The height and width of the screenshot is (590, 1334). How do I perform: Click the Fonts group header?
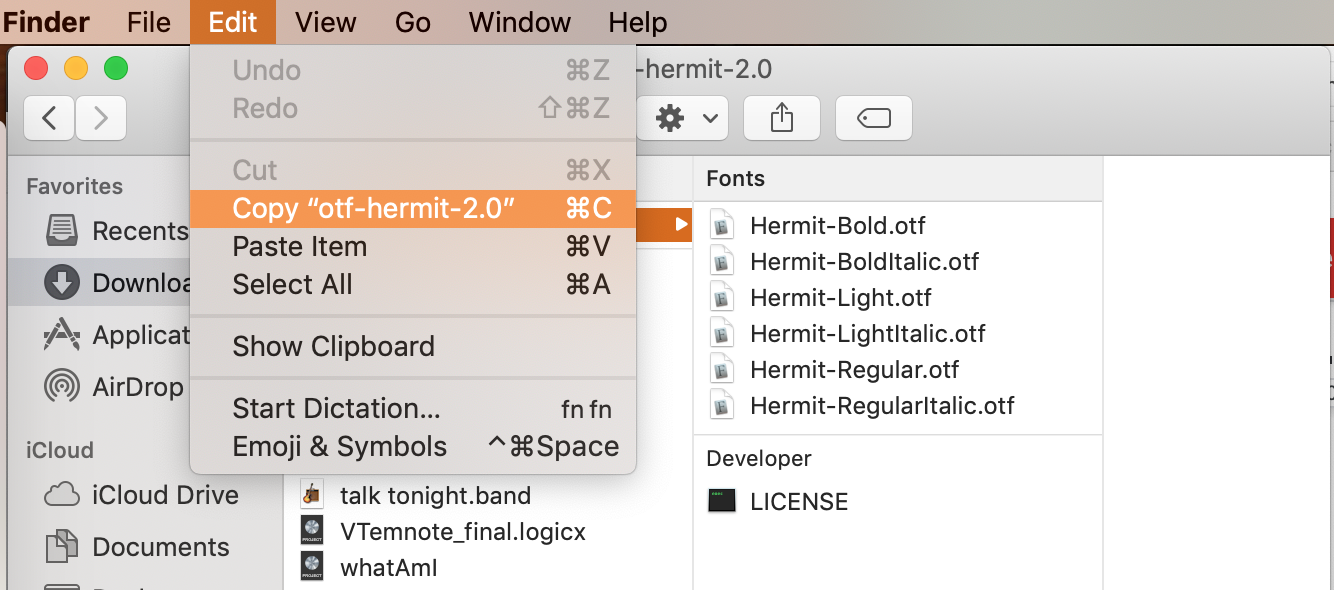(735, 178)
